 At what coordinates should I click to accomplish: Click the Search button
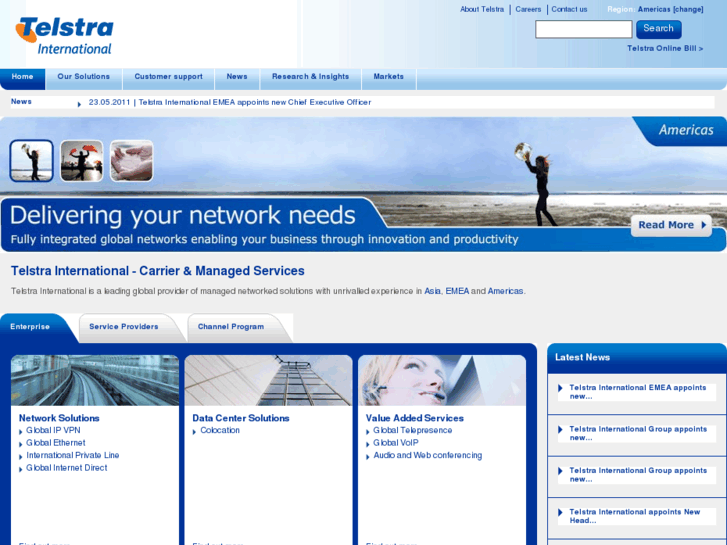click(658, 29)
